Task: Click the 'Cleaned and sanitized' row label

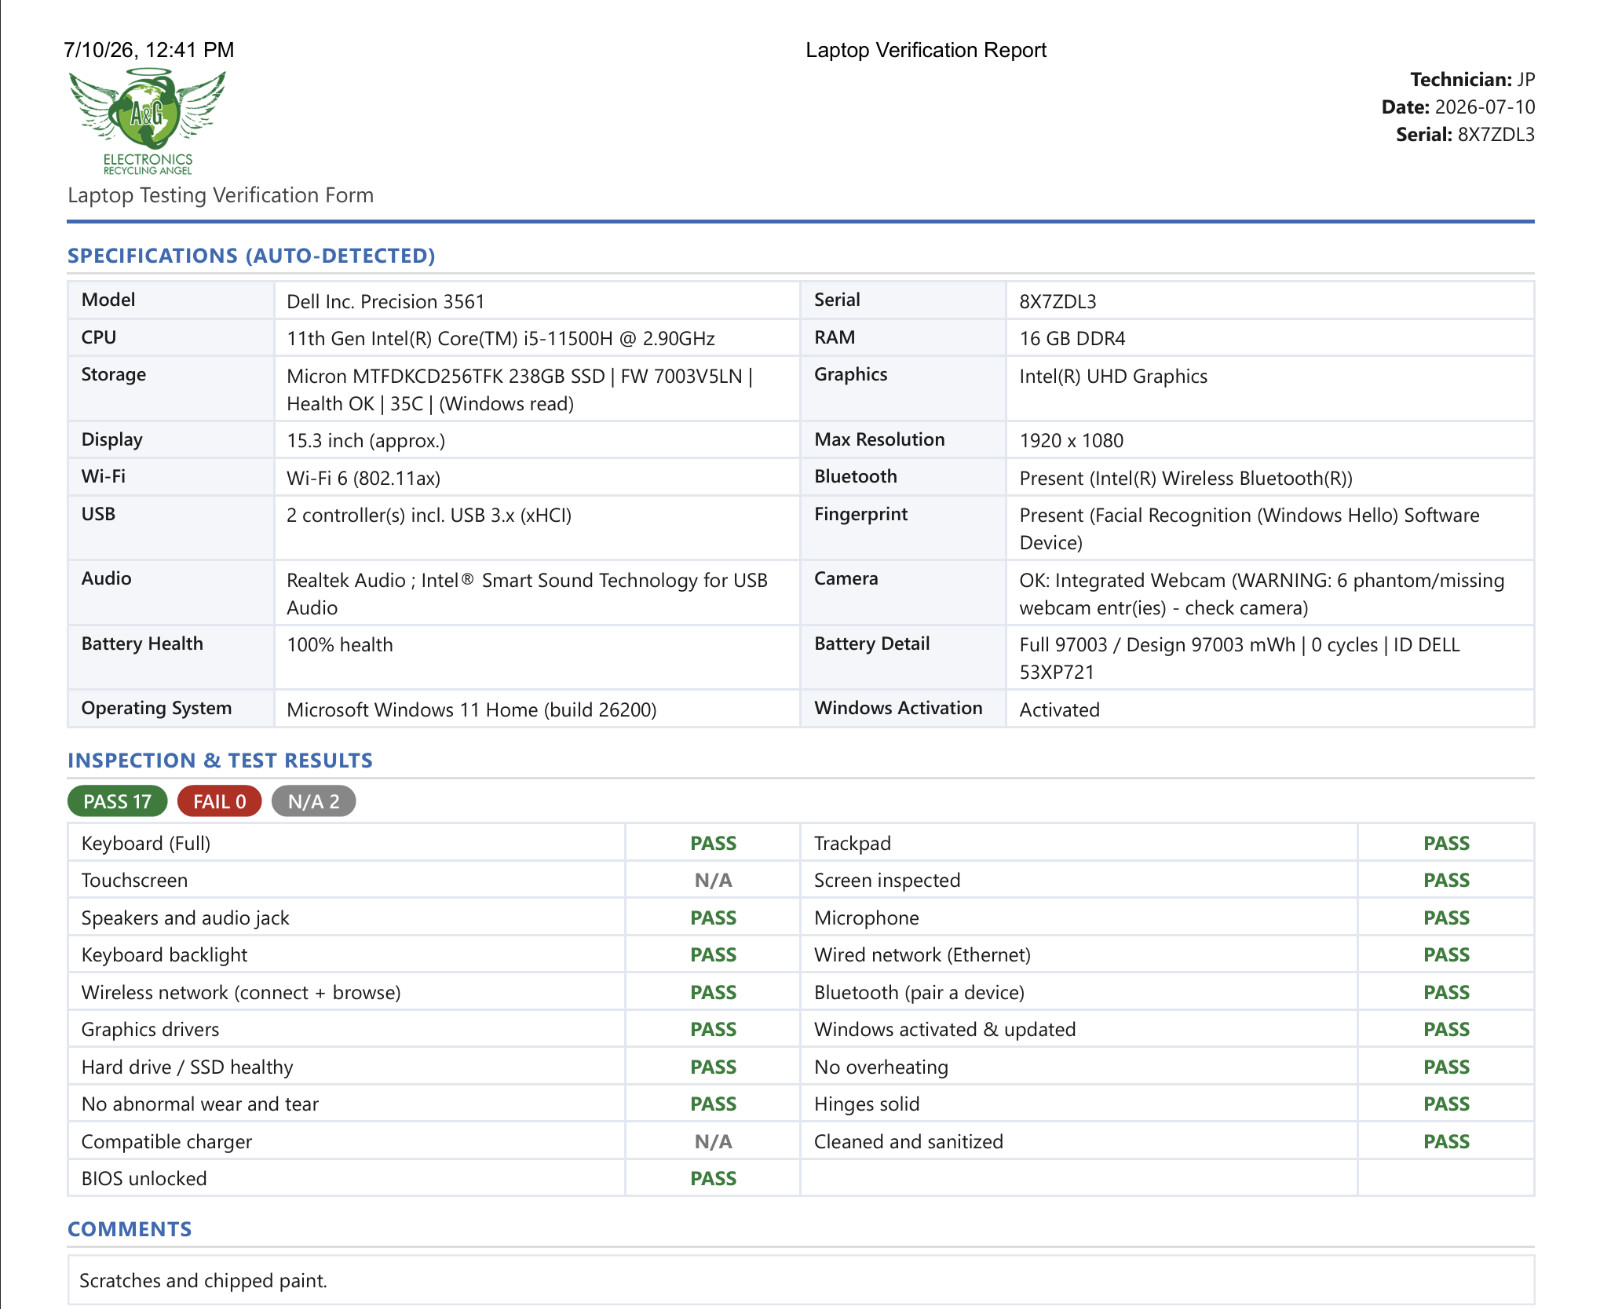Action: tap(908, 1141)
